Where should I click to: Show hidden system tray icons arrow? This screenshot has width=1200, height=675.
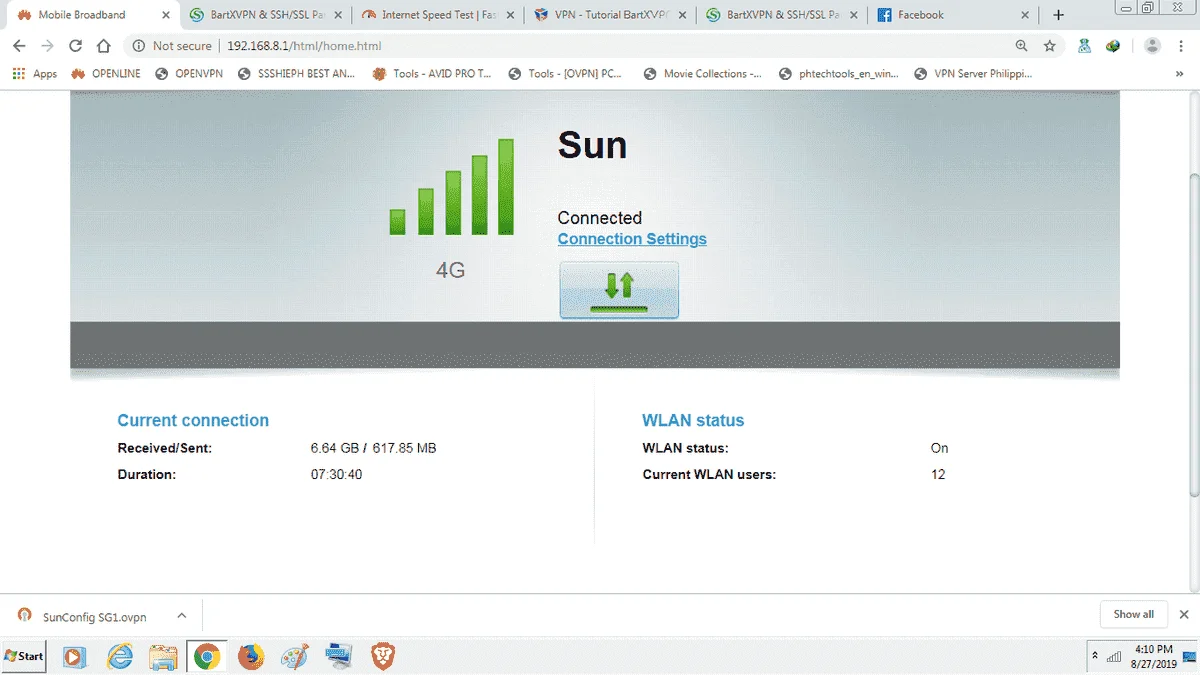click(1094, 656)
